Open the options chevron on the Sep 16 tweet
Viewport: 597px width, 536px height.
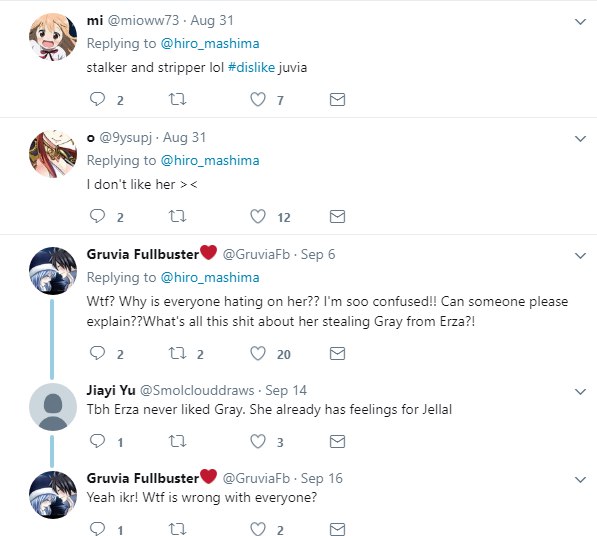coord(580,479)
